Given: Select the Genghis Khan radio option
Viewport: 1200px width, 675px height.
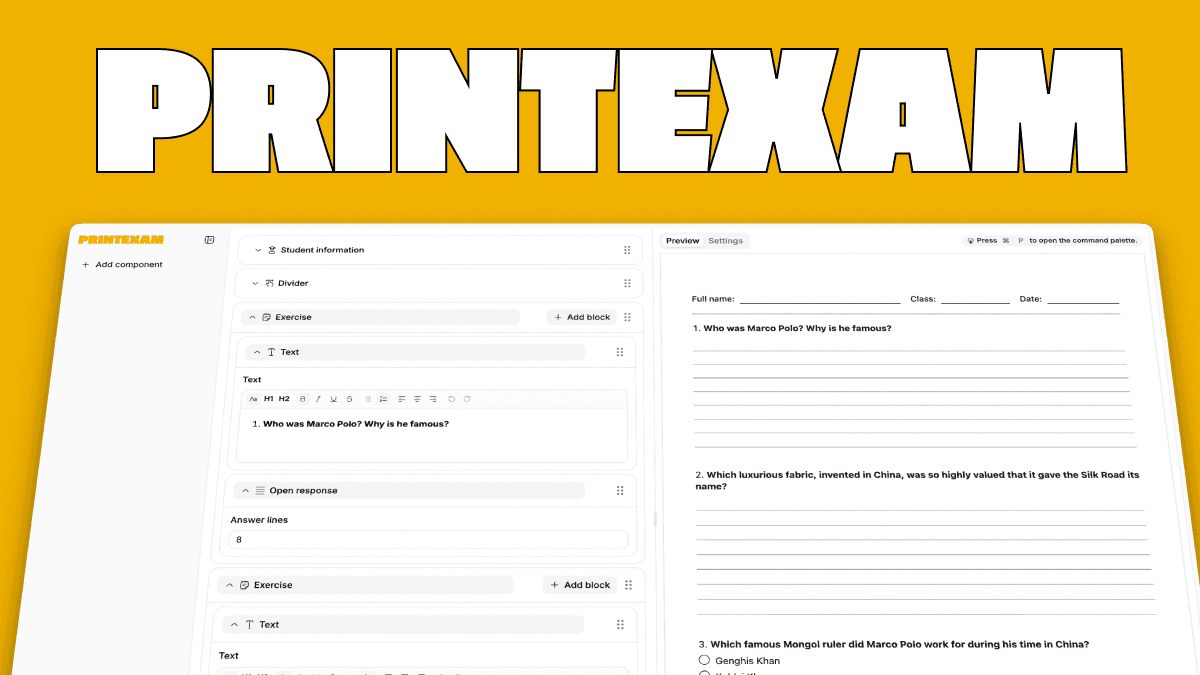Looking at the screenshot, I should [704, 661].
